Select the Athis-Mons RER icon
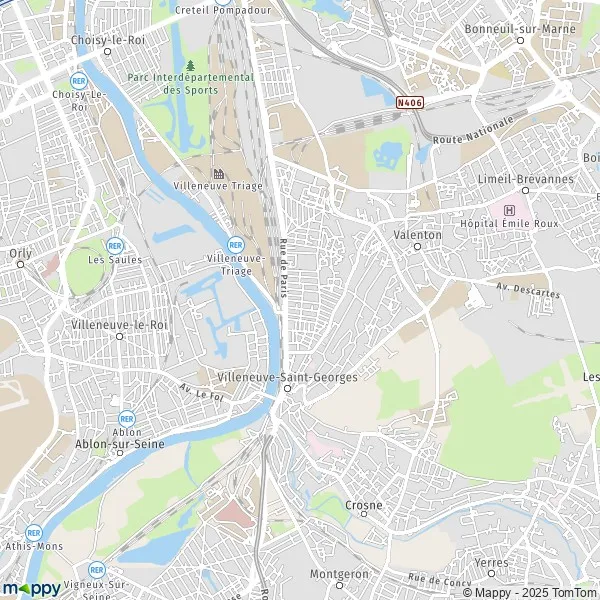Image resolution: width=600 pixels, height=600 pixels. coord(34,533)
